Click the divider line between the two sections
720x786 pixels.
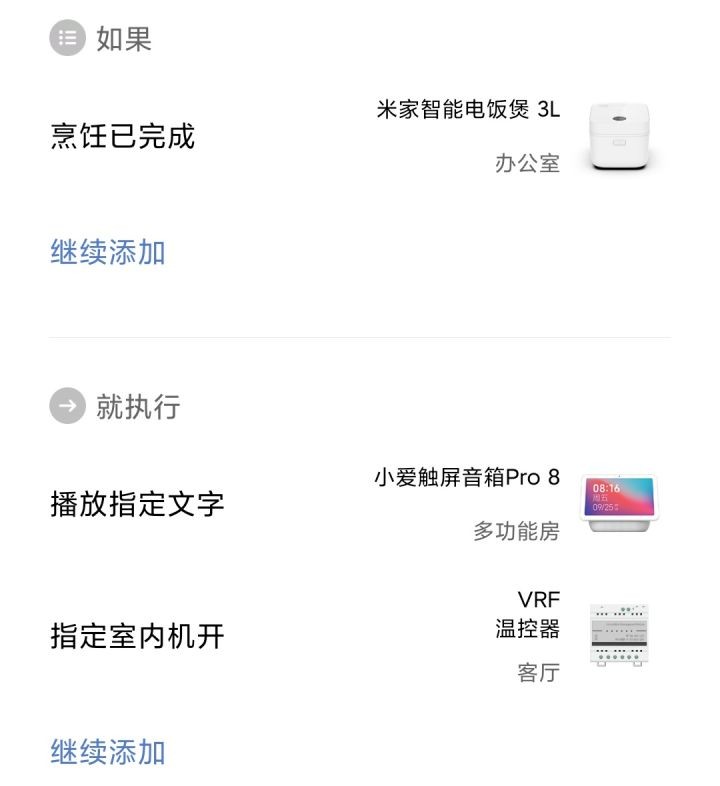(359, 337)
